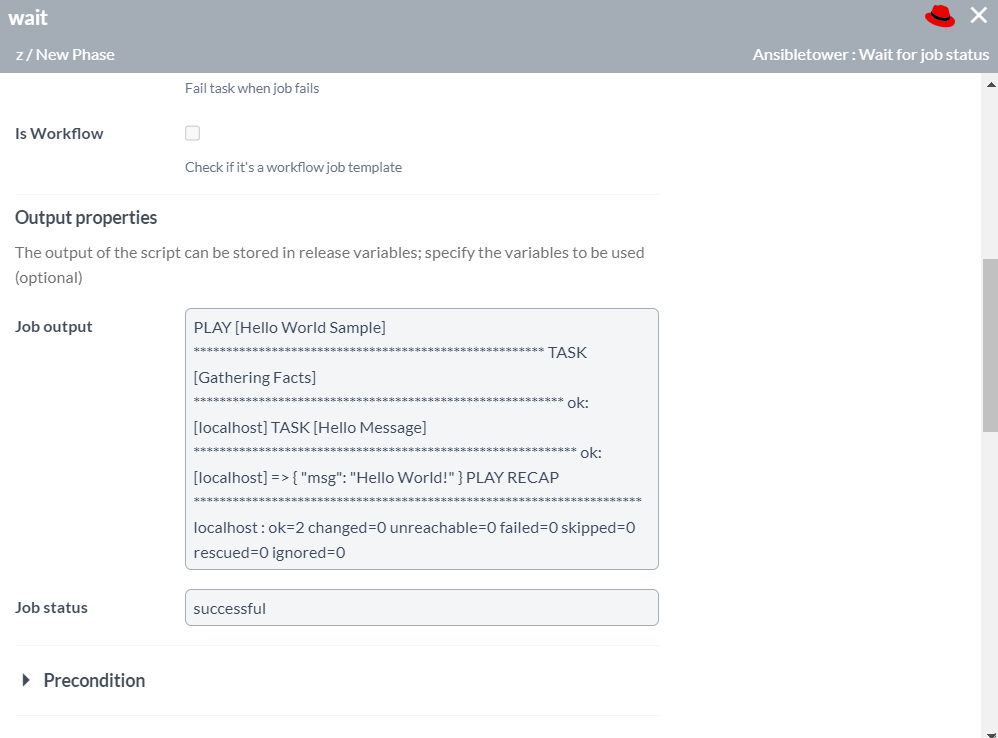Image resolution: width=998 pixels, height=738 pixels.
Task: Click inside the Job output text area
Action: [420, 438]
